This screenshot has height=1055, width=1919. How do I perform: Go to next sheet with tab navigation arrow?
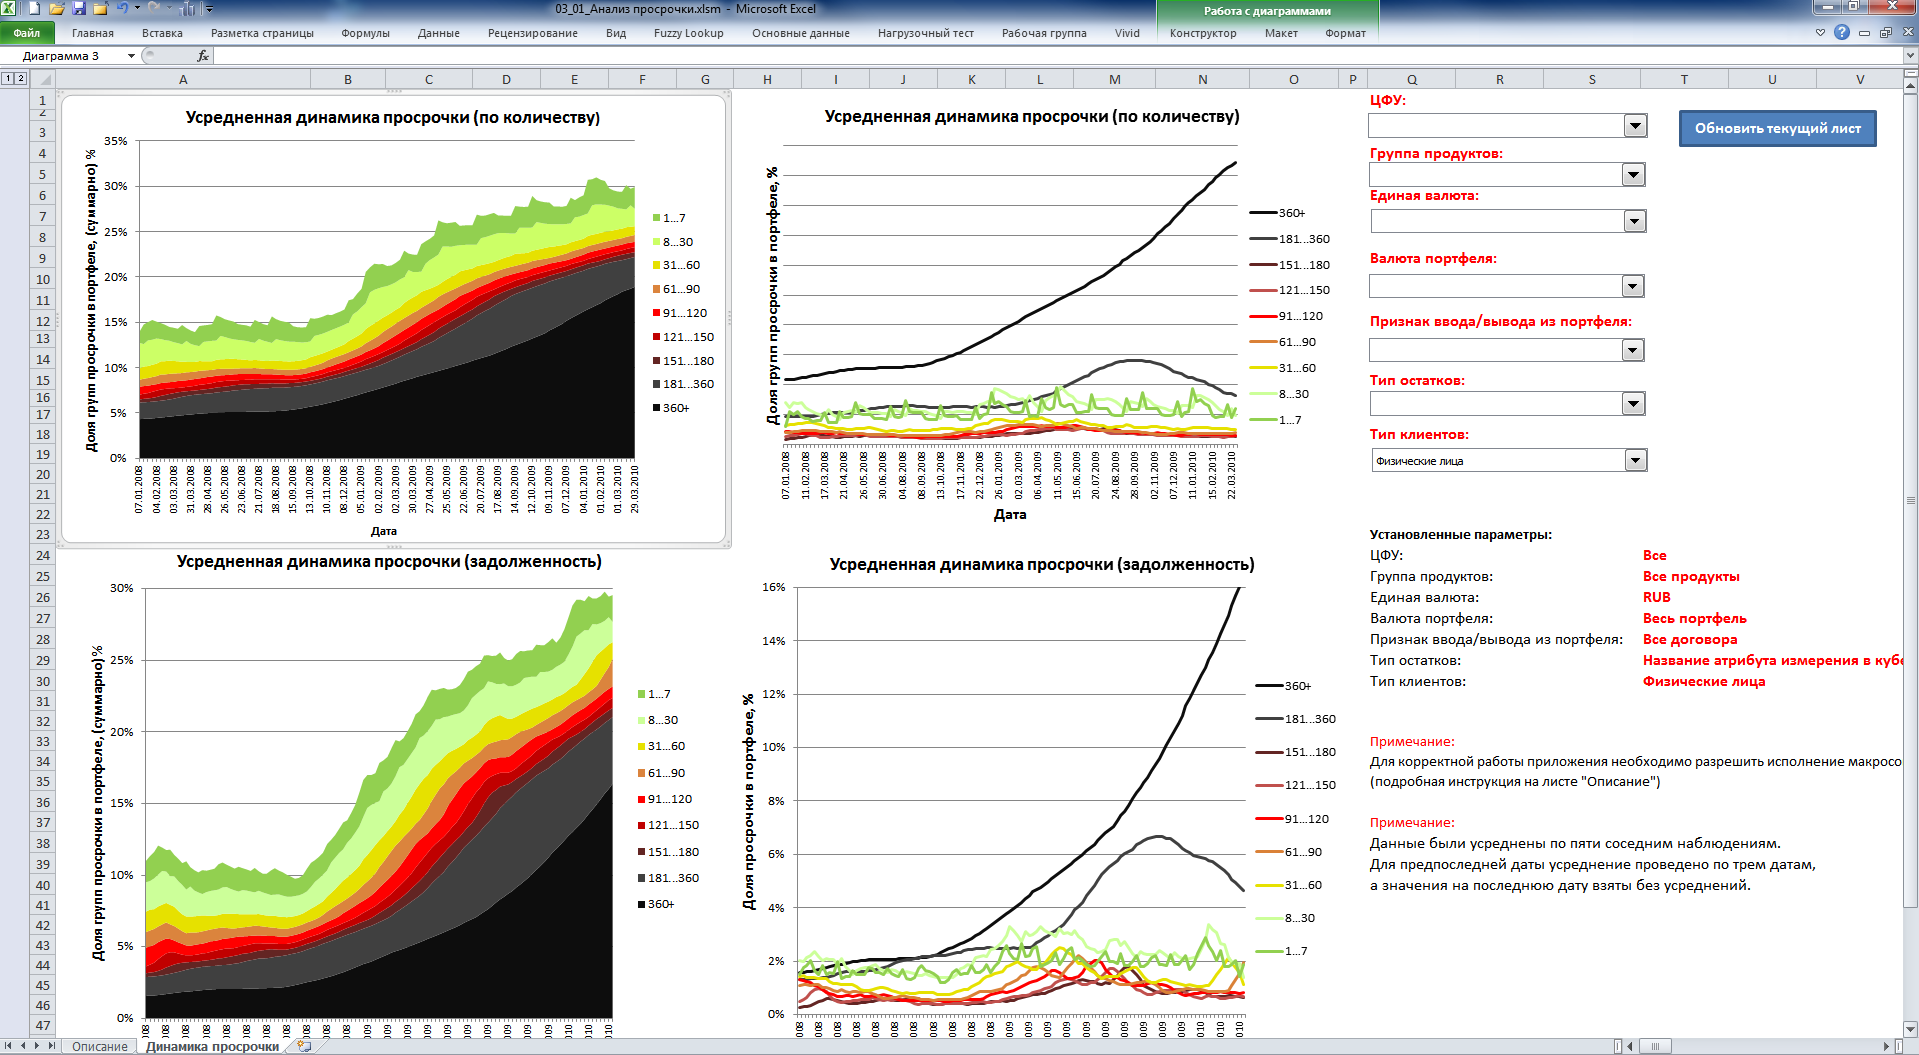coord(38,1046)
